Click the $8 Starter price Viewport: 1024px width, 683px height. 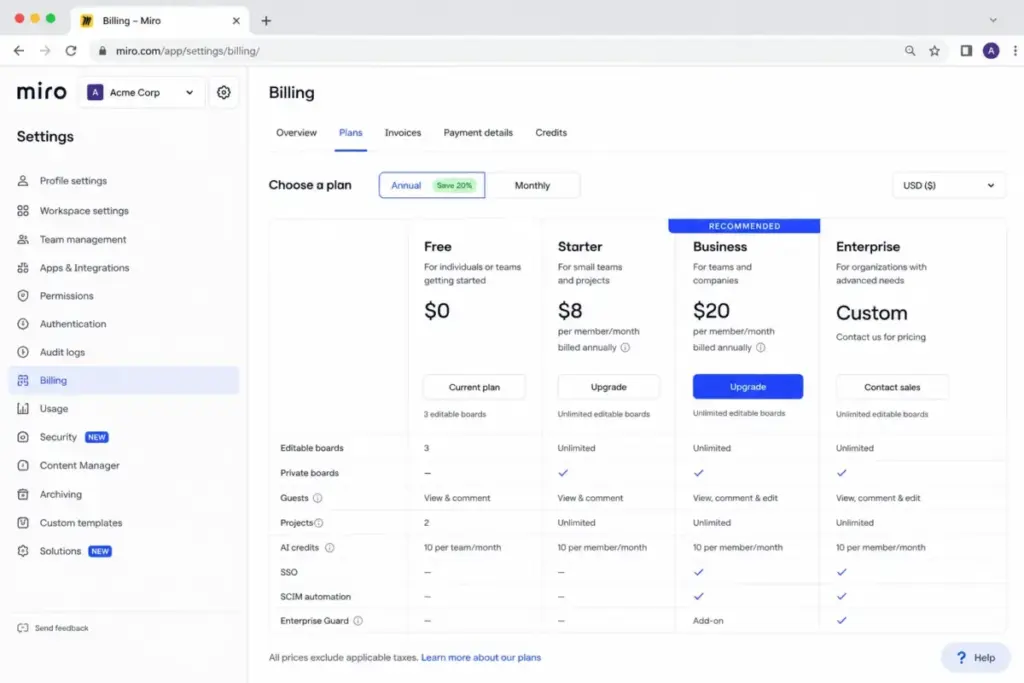[570, 311]
